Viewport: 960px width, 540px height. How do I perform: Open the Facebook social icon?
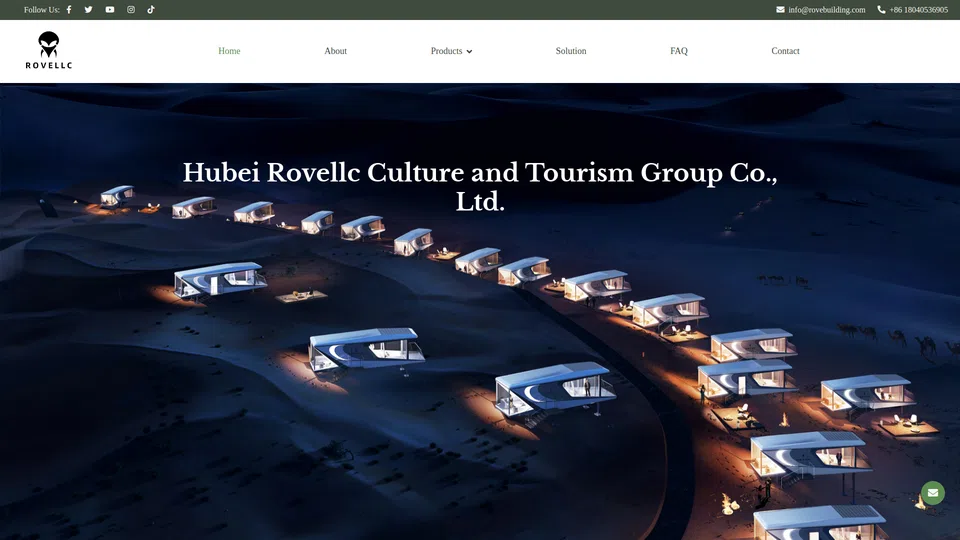pos(69,10)
